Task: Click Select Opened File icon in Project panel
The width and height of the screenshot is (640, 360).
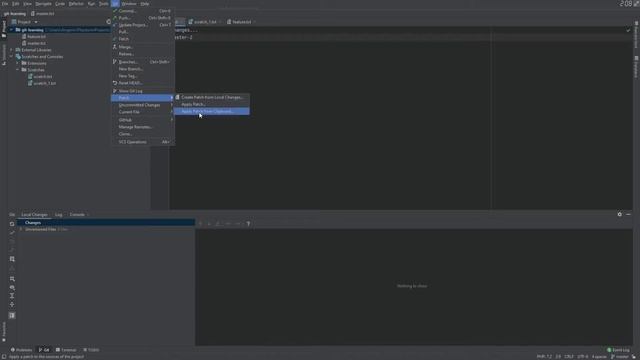Action: point(109,22)
